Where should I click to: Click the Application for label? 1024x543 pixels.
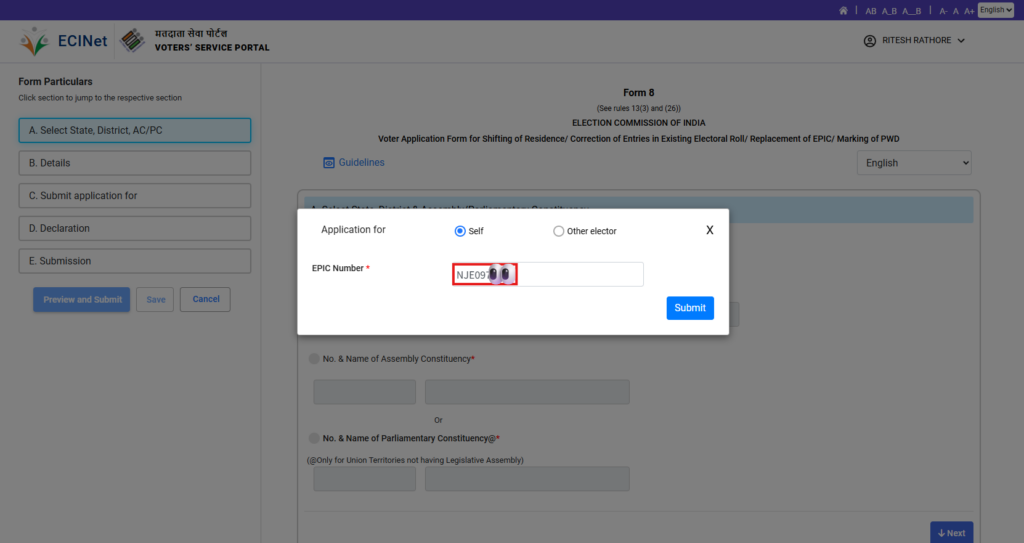(x=353, y=229)
